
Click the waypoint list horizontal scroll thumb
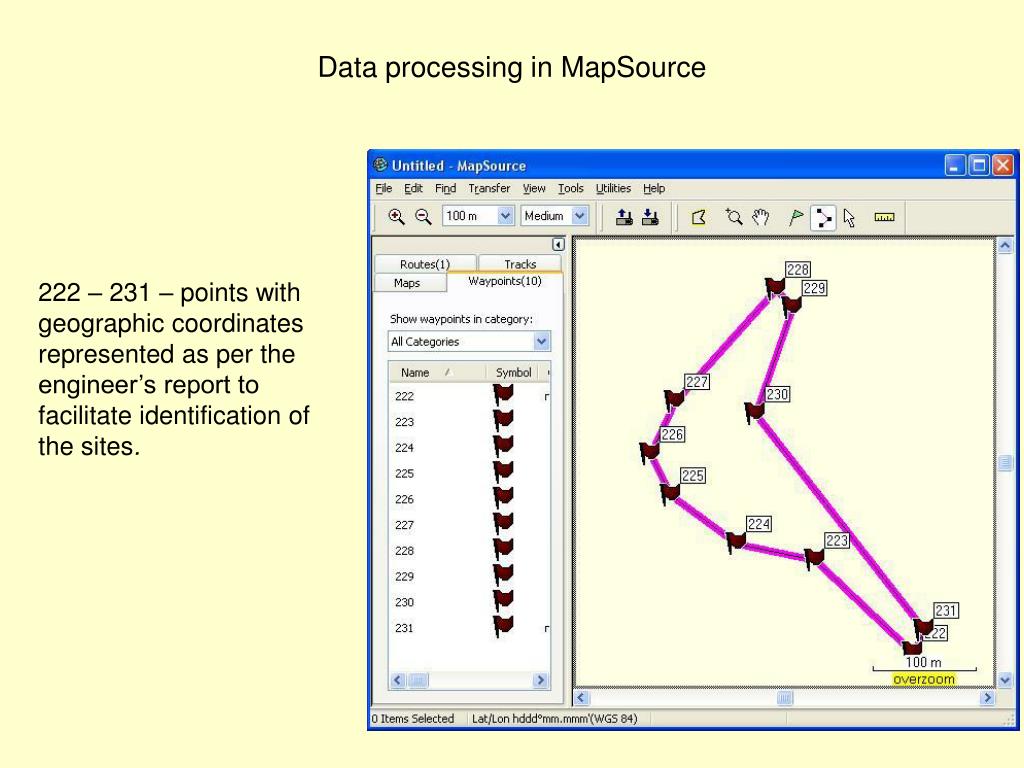418,680
